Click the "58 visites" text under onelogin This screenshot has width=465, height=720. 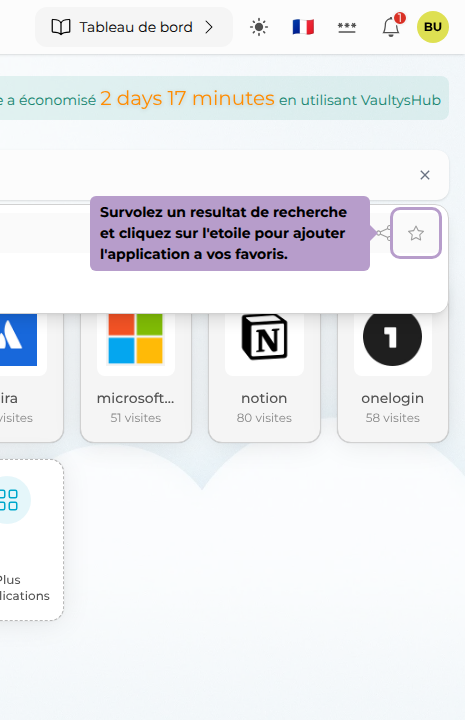392,418
